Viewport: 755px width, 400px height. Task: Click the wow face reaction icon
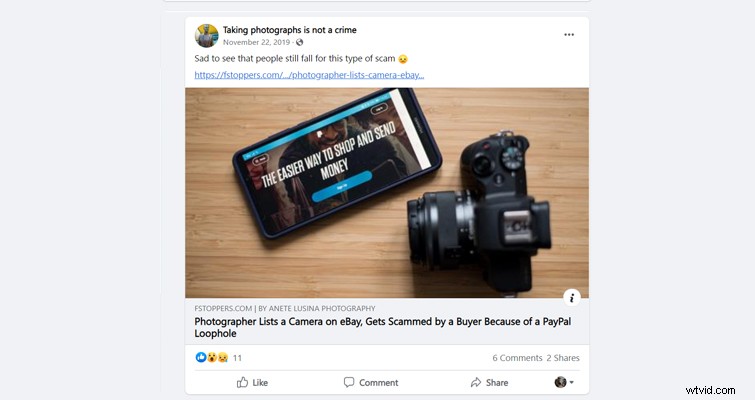click(211, 357)
